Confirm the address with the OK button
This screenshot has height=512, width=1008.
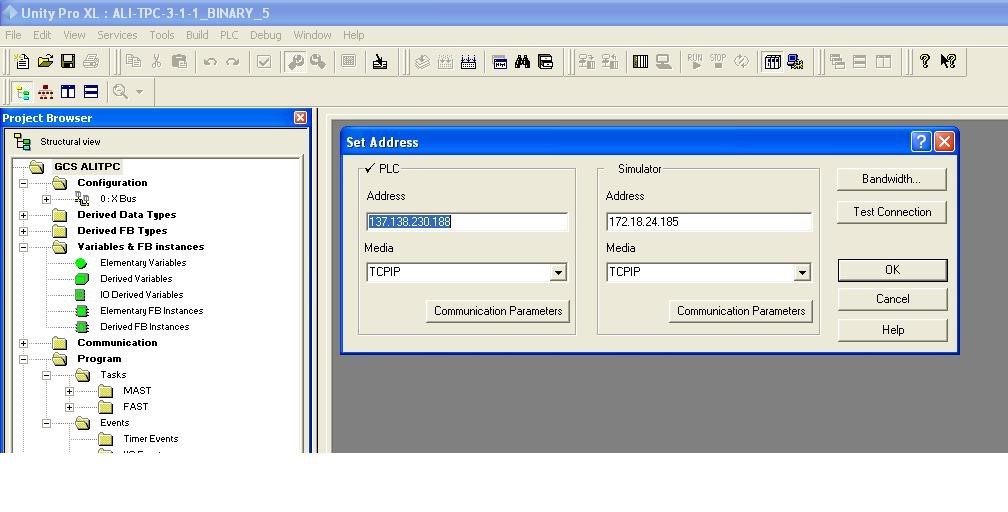tap(892, 270)
